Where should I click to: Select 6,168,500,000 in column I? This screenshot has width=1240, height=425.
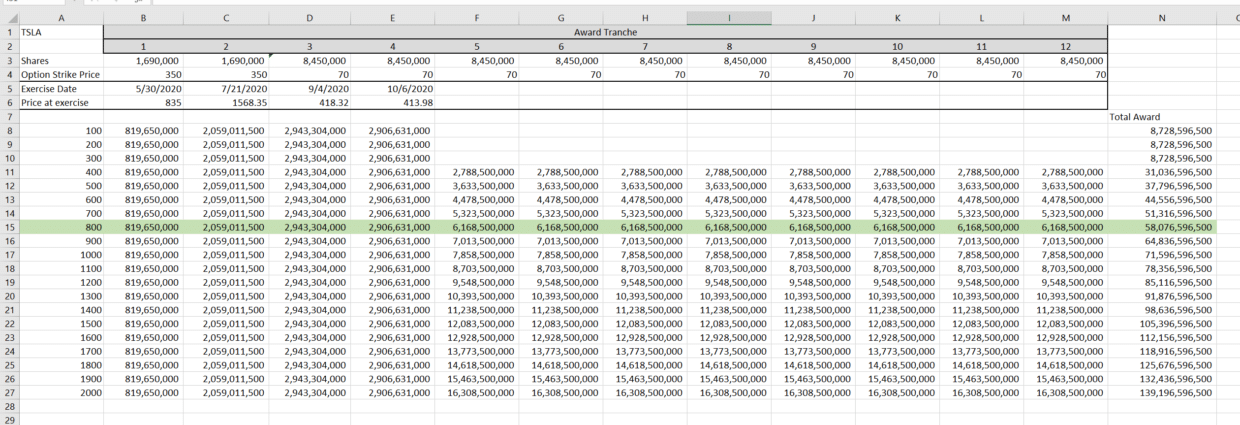[728, 228]
